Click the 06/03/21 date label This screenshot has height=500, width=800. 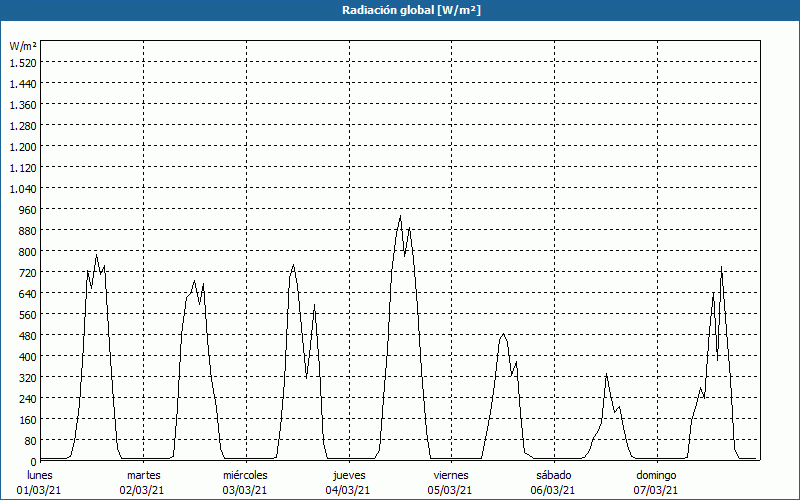(553, 490)
